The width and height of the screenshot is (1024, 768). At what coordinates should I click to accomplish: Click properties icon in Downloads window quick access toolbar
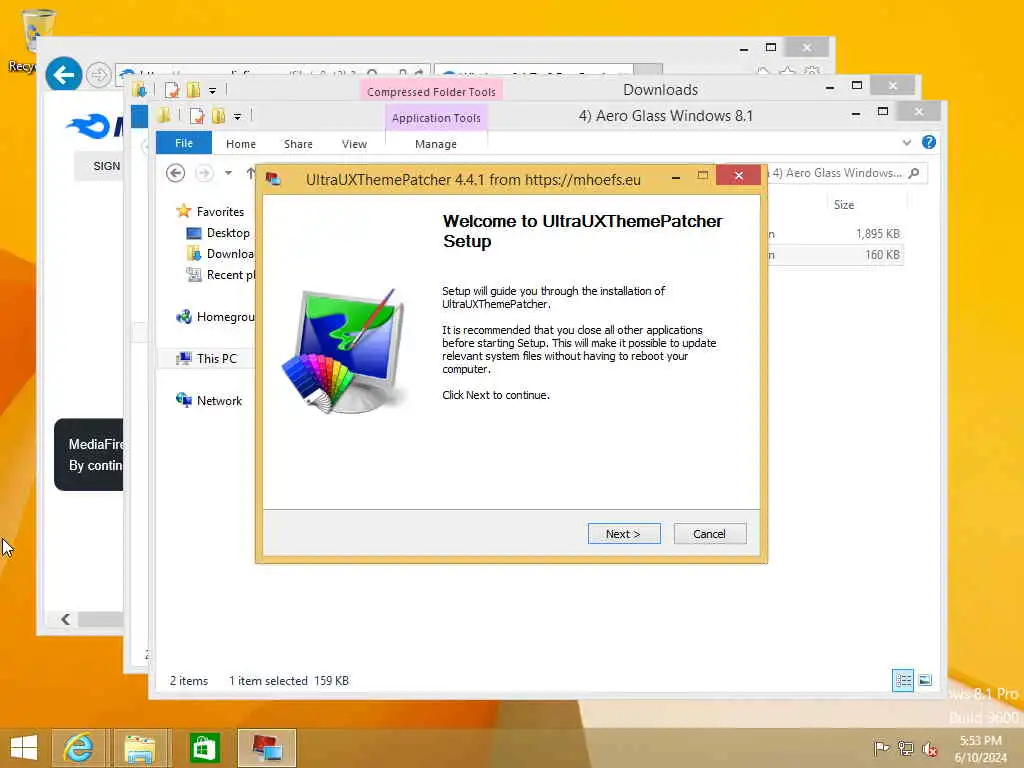172,89
